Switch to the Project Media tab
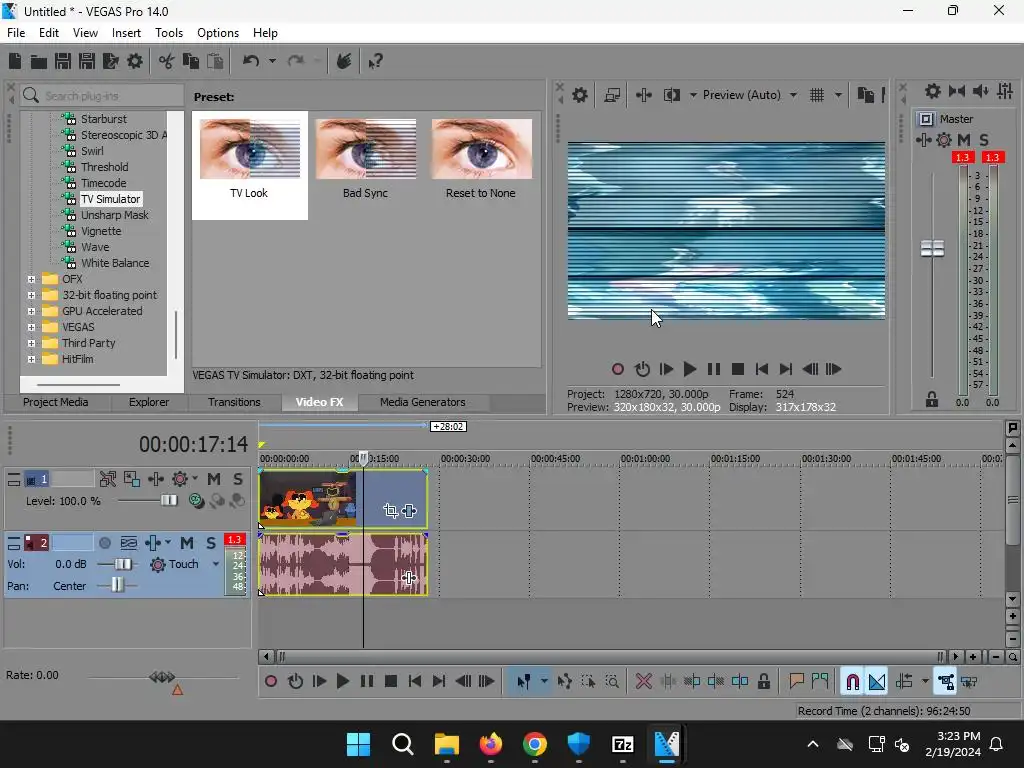Image resolution: width=1024 pixels, height=768 pixels. tap(56, 402)
